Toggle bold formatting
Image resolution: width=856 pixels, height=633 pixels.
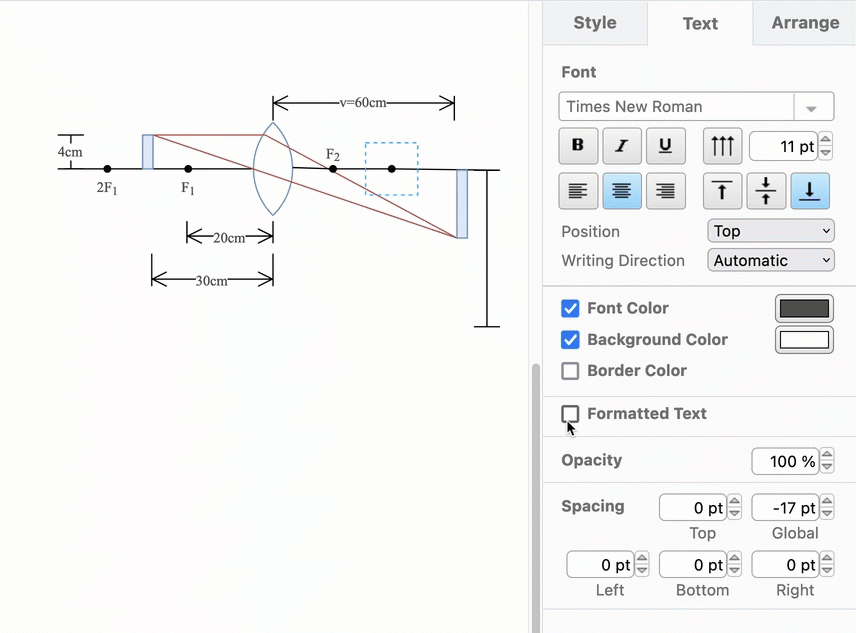pos(577,146)
